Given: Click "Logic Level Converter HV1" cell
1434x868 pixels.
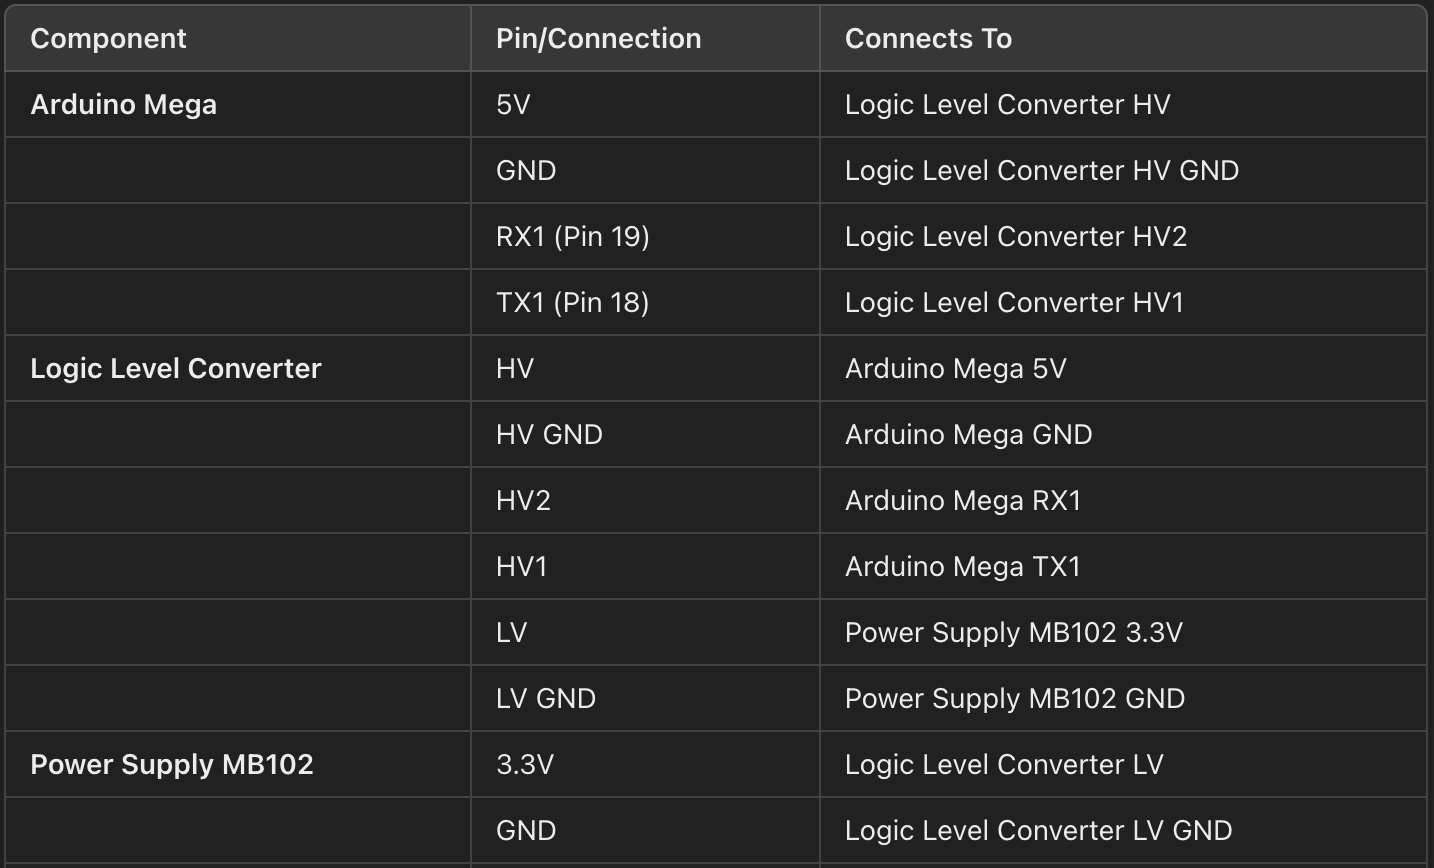Looking at the screenshot, I should (x=1014, y=303).
